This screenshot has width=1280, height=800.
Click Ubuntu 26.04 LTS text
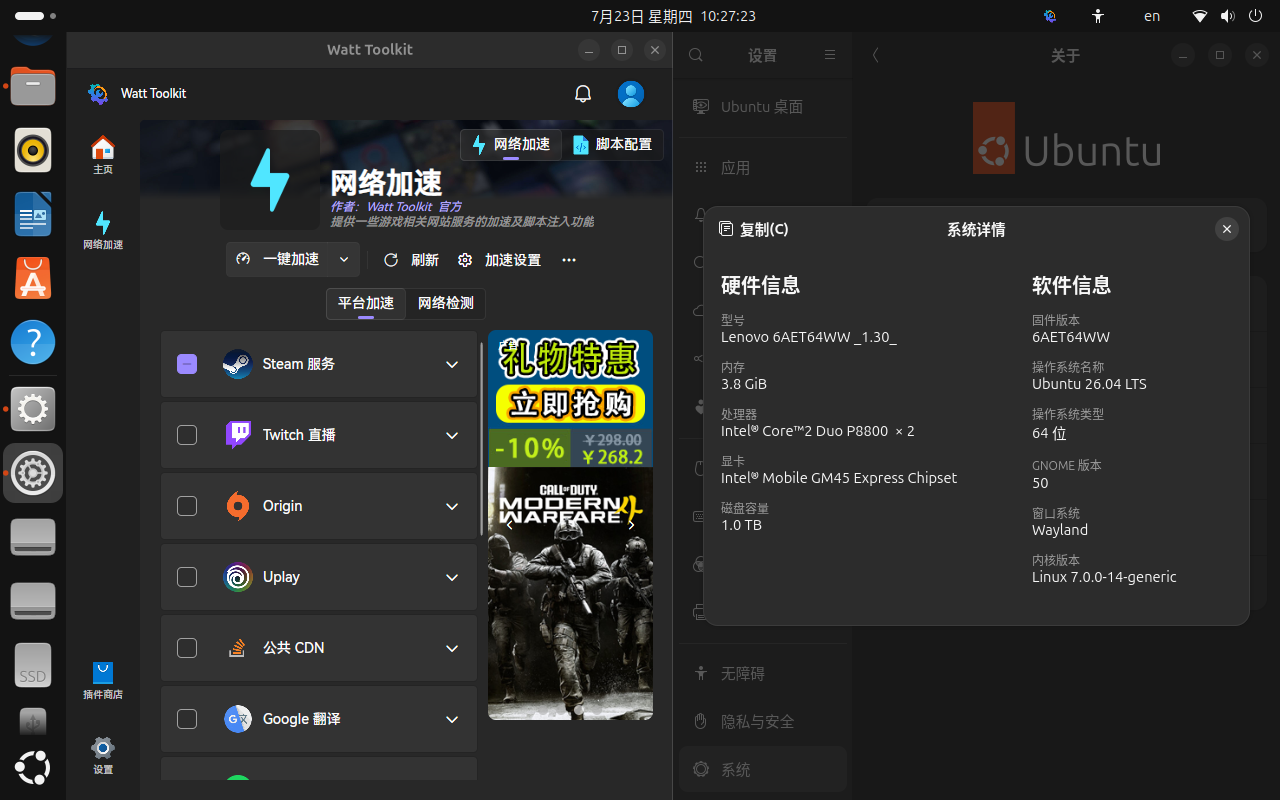pos(1089,384)
